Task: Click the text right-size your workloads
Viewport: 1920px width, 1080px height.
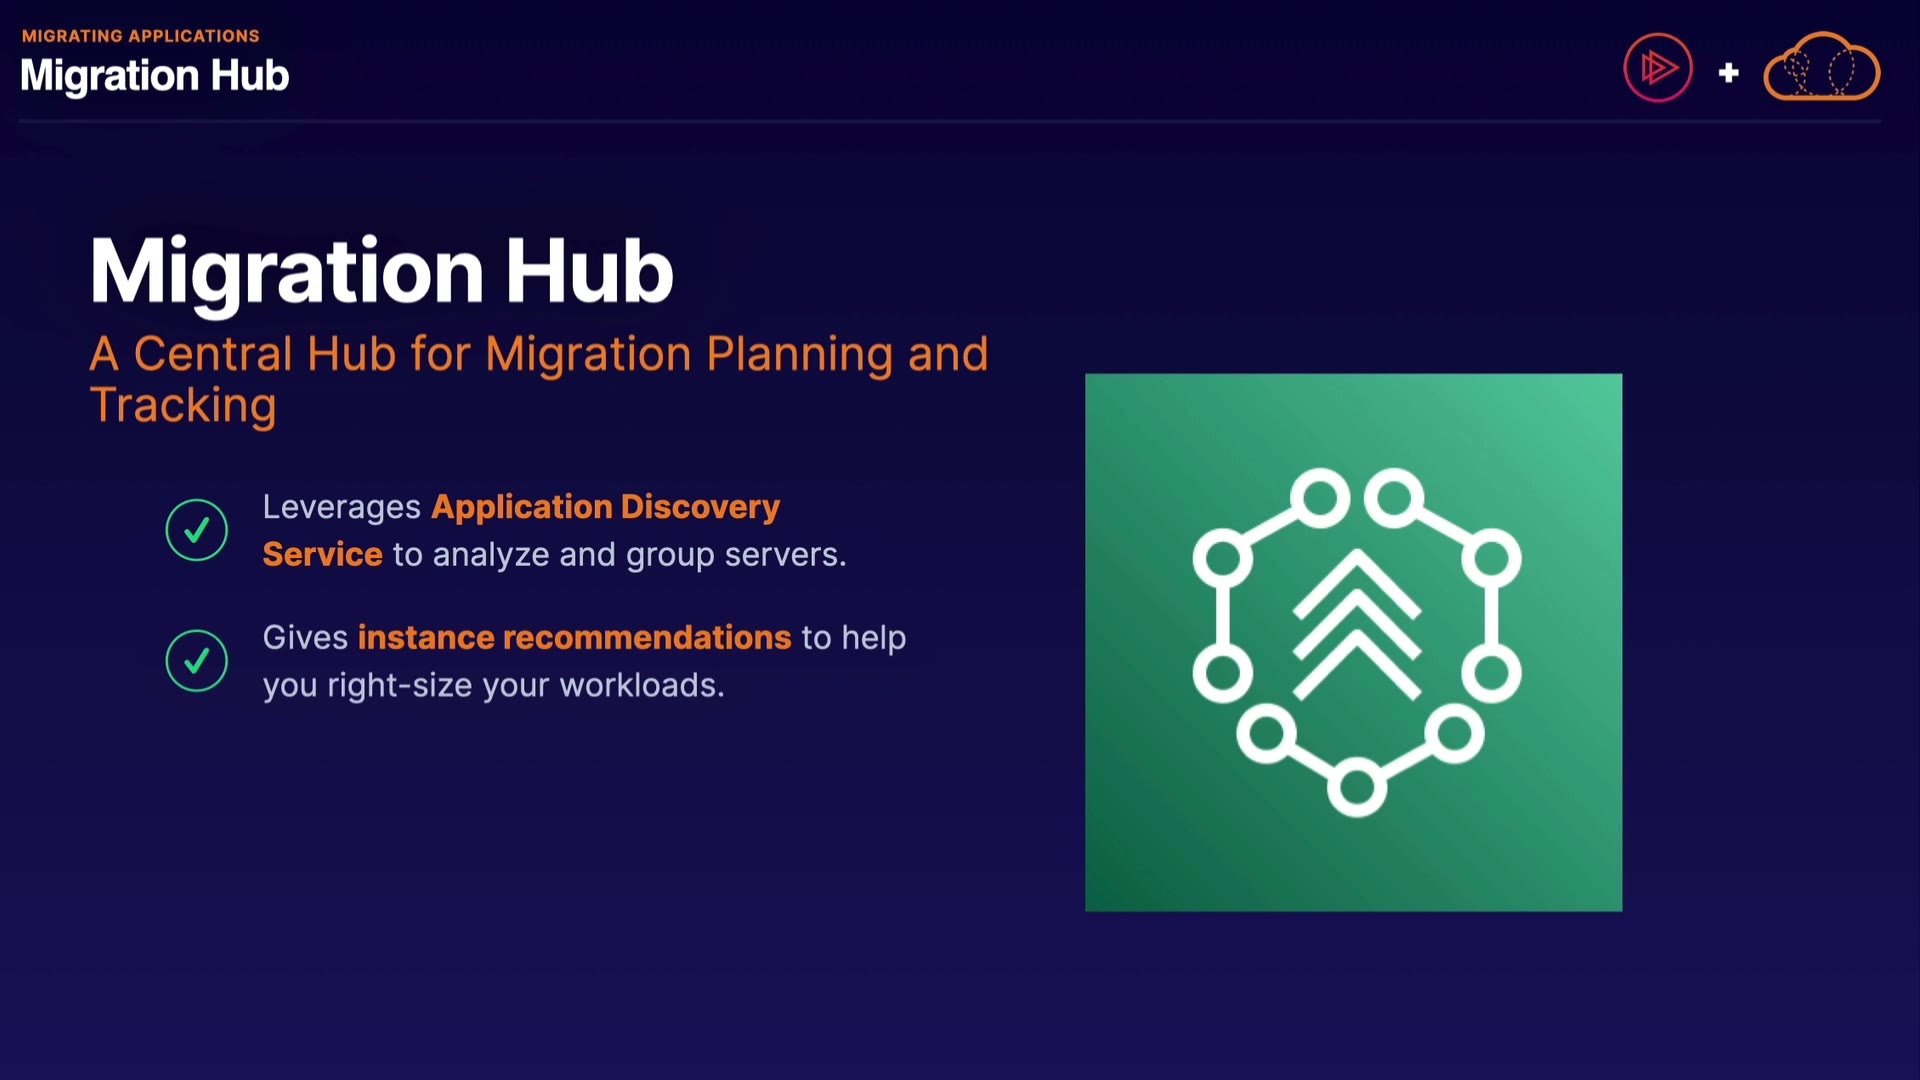Action: click(524, 686)
